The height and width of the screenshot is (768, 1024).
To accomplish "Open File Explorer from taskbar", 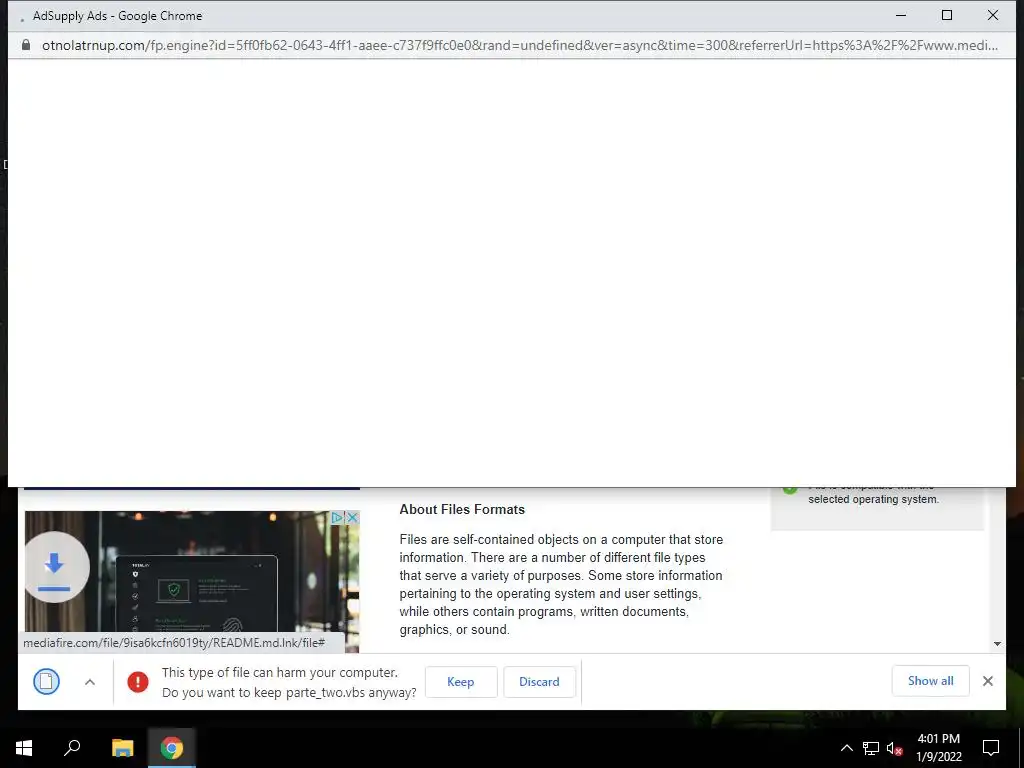I will click(x=122, y=748).
